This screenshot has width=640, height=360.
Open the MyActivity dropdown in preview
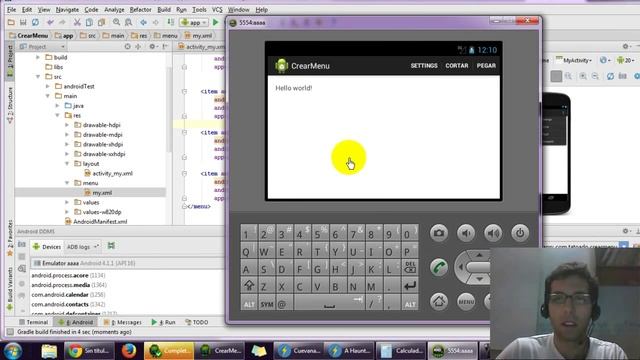click(574, 60)
